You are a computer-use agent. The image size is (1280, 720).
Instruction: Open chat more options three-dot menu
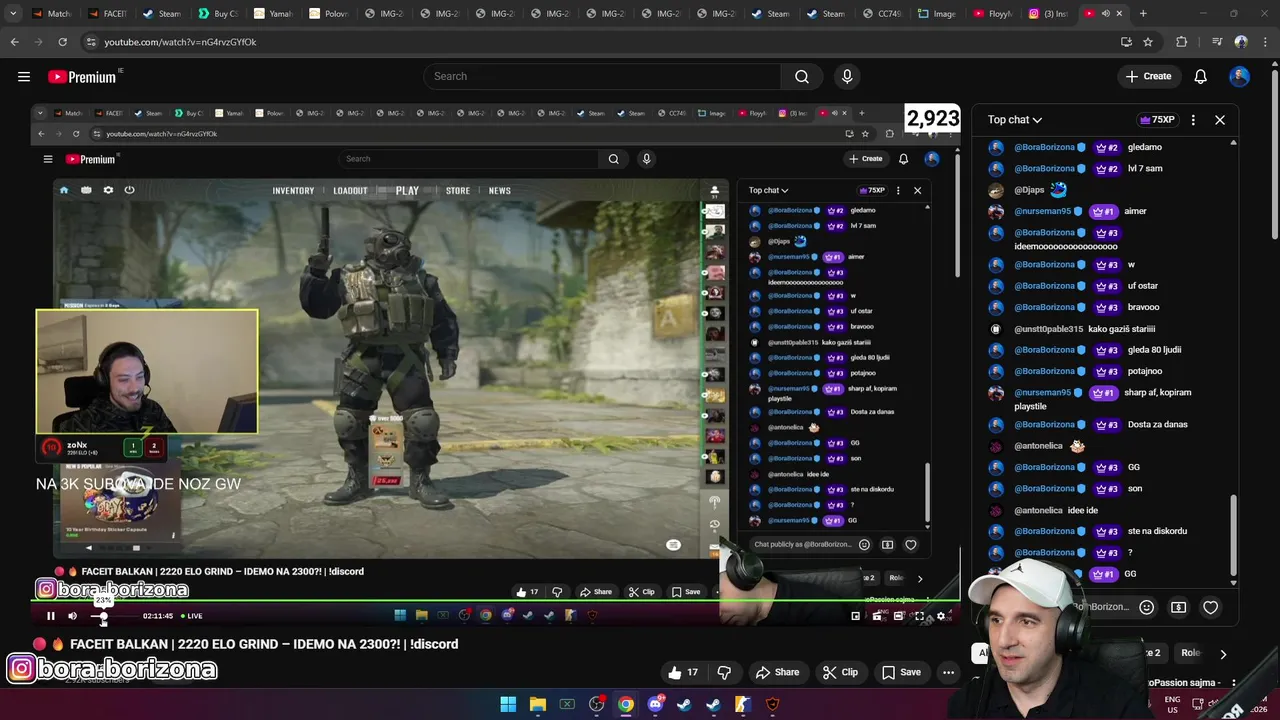coord(1193,120)
